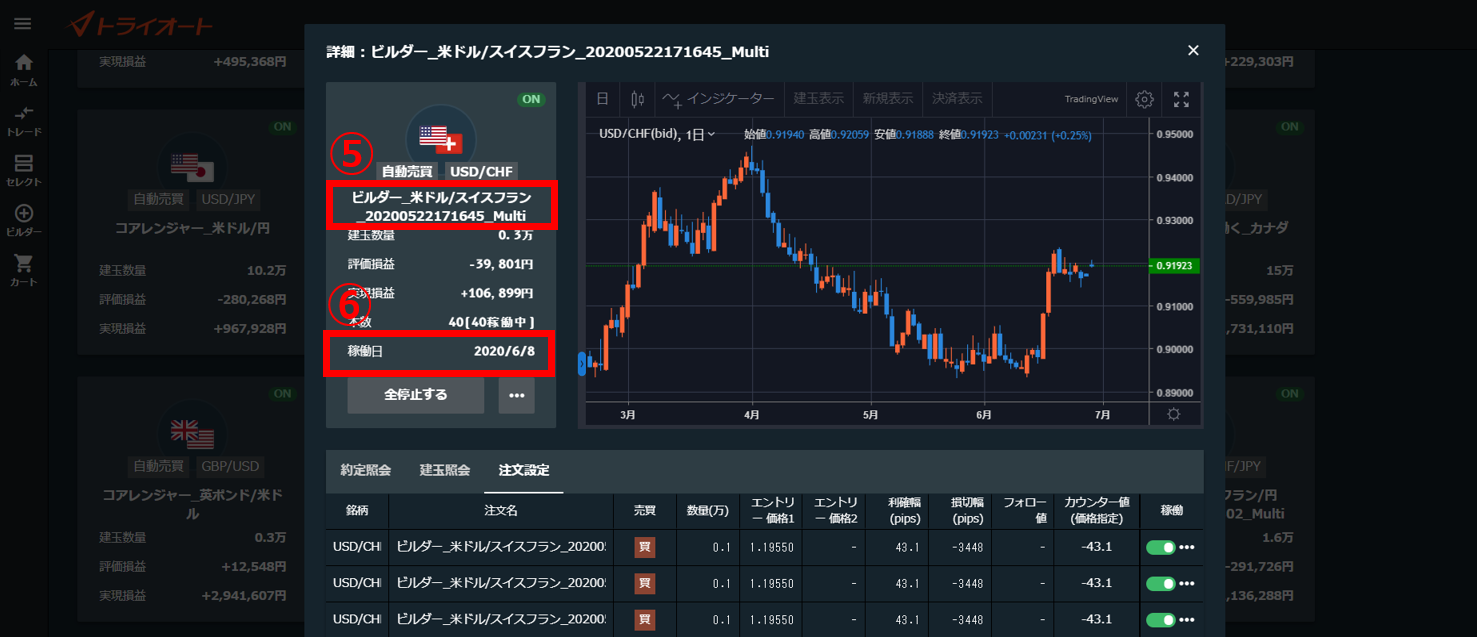1477x637 pixels.
Task: Click the 稼働 column header
Action: (1172, 510)
